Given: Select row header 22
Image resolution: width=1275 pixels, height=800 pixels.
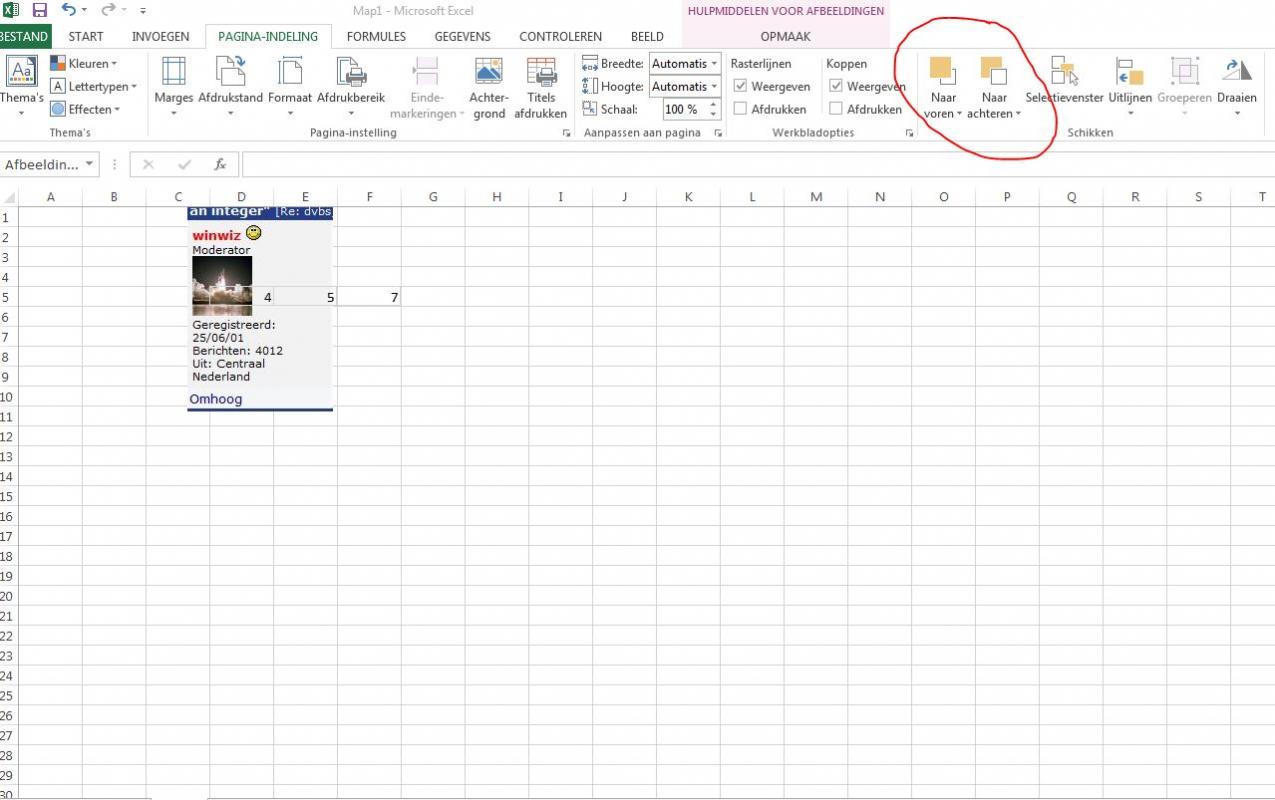Looking at the screenshot, I should (x=8, y=636).
